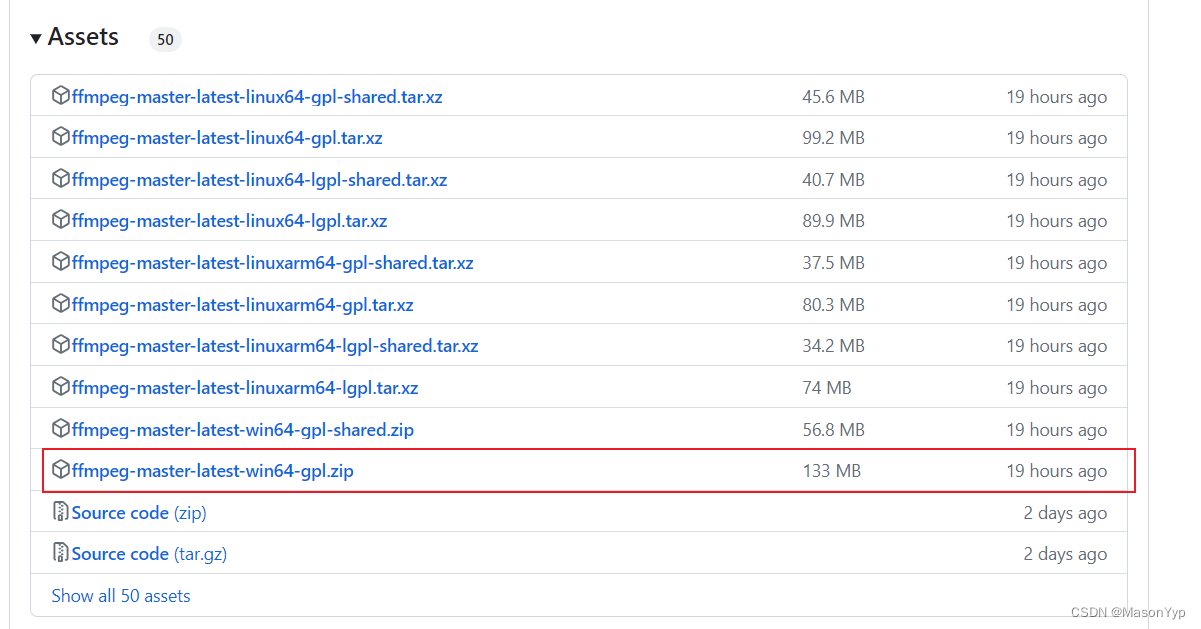
Task: Click the package icon beside linux64-gpl.tar.xz
Action: pos(61,137)
